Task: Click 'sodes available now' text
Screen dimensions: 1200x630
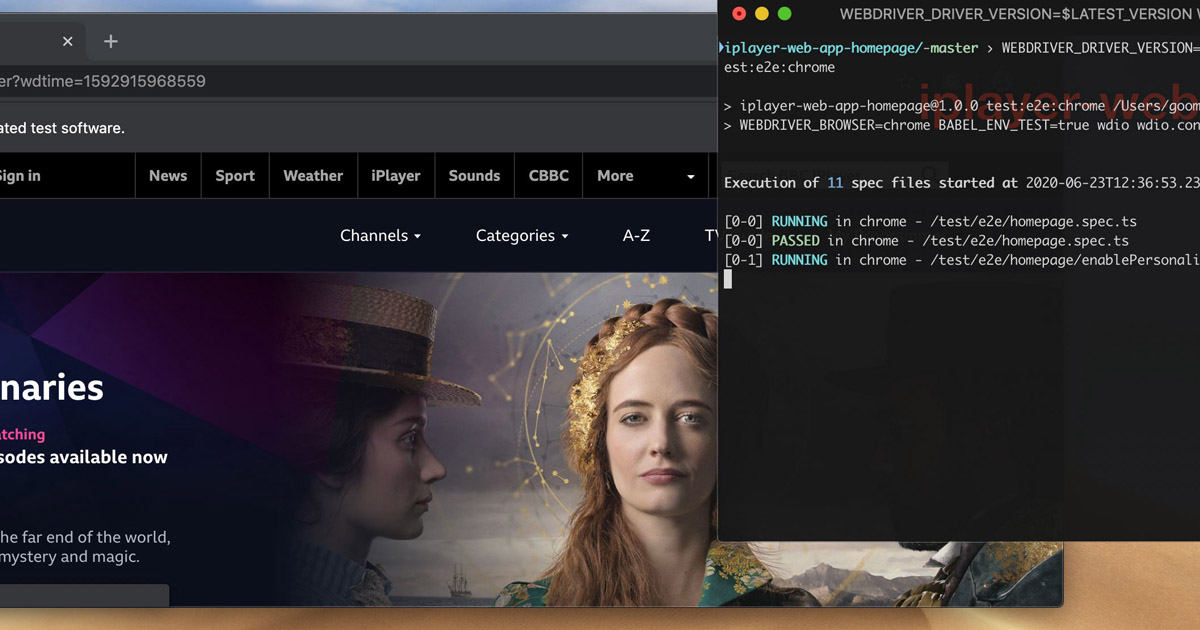Action: [84, 457]
